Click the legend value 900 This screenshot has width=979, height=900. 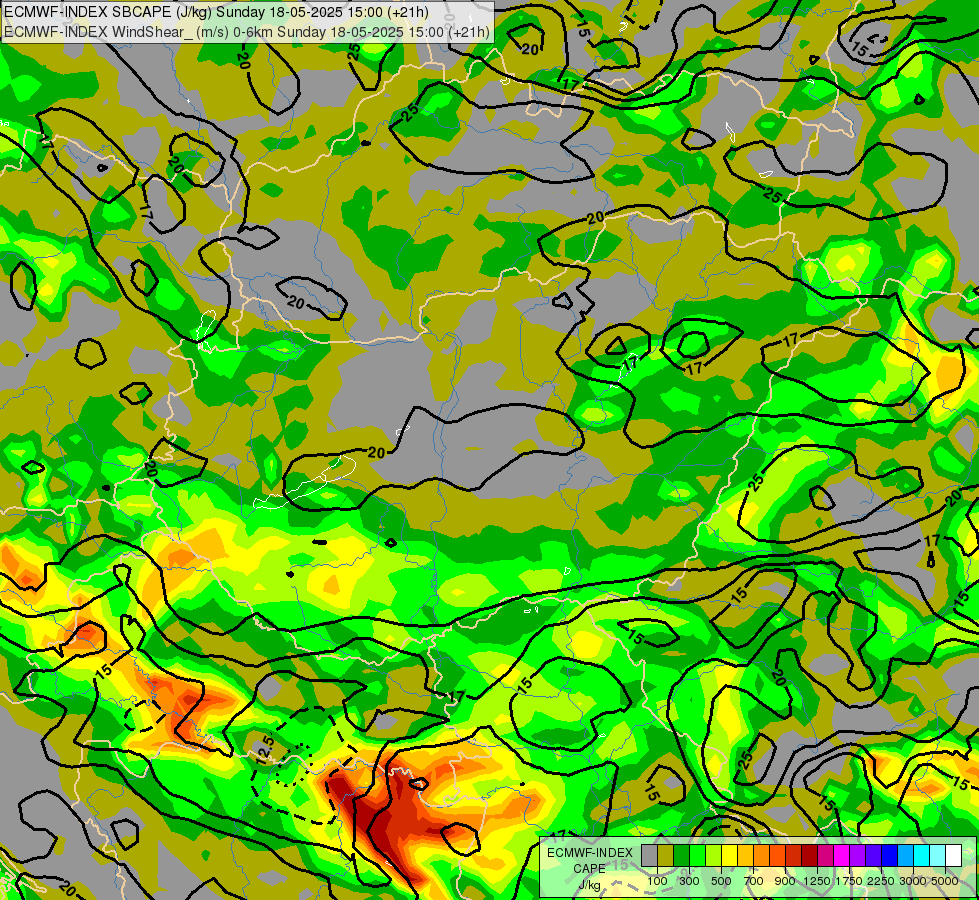click(x=785, y=881)
